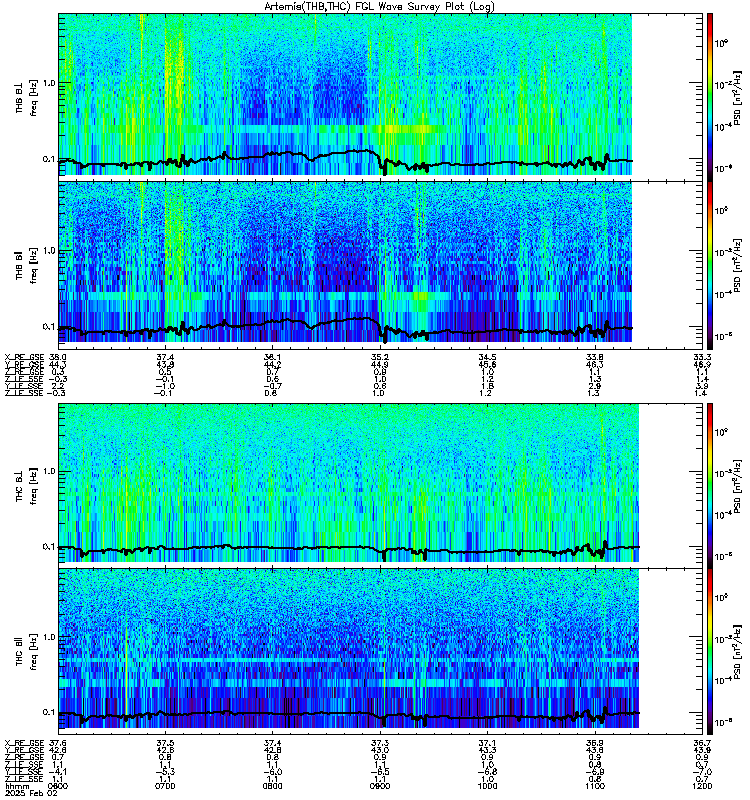Screen dimensions: 750x800
Task: Click the THB B⊥ spectrogram panel
Action: [x=381, y=95]
